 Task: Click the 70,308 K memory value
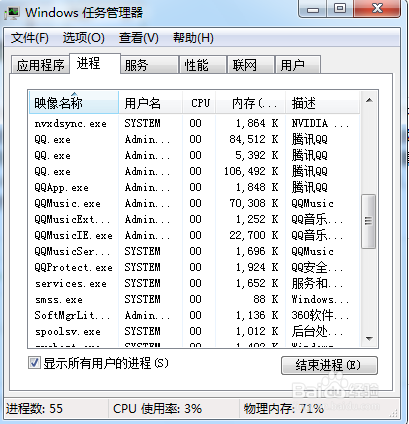click(254, 203)
